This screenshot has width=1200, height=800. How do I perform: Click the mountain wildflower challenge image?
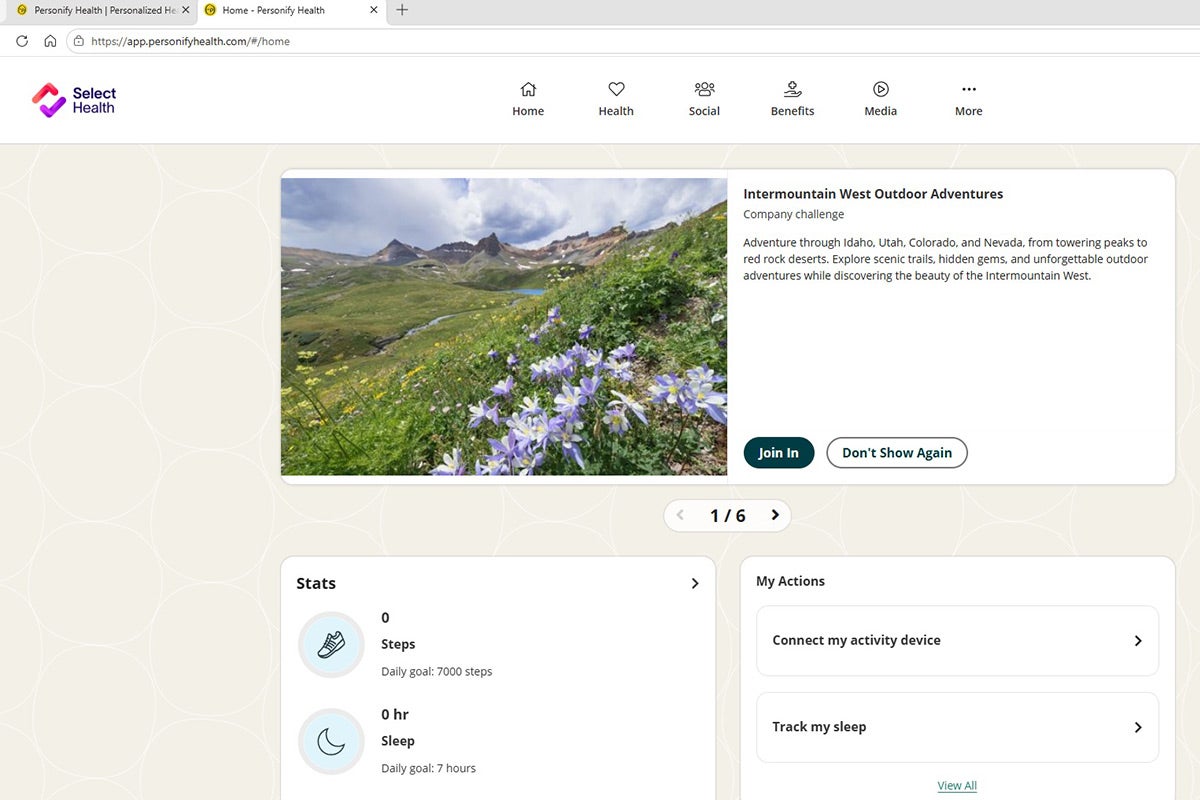504,326
